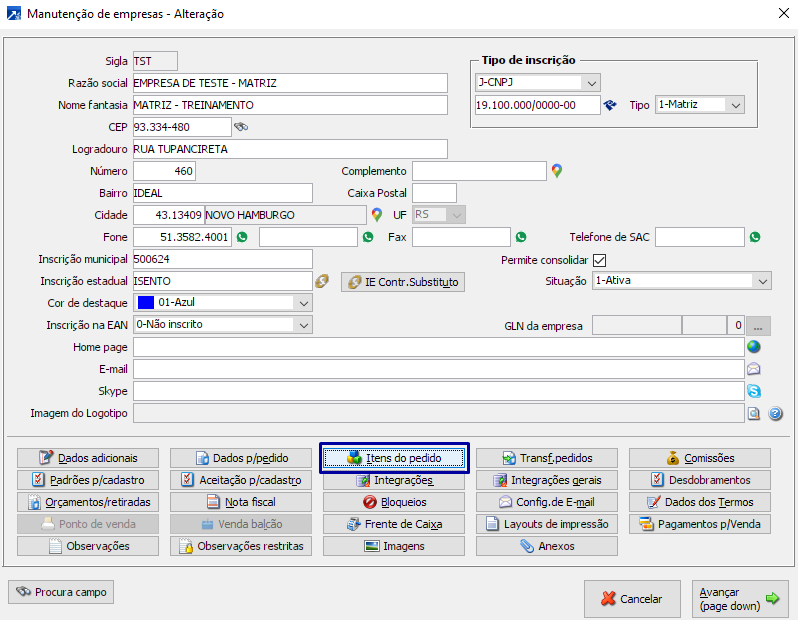This screenshot has width=798, height=620.
Task: Expand the Tipo 1-Matriz dropdown
Action: pyautogui.click(x=736, y=104)
